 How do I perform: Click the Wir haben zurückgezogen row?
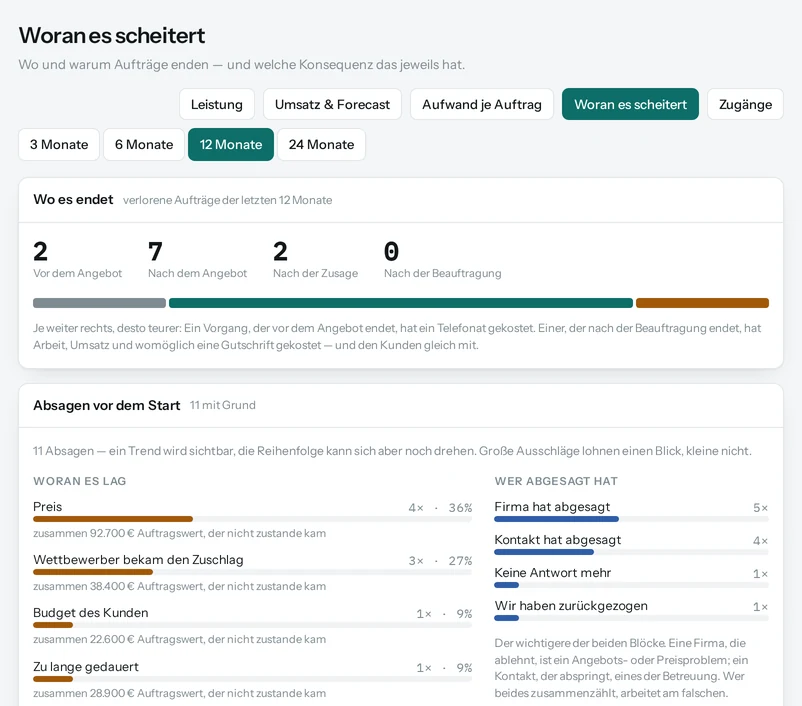(631, 611)
